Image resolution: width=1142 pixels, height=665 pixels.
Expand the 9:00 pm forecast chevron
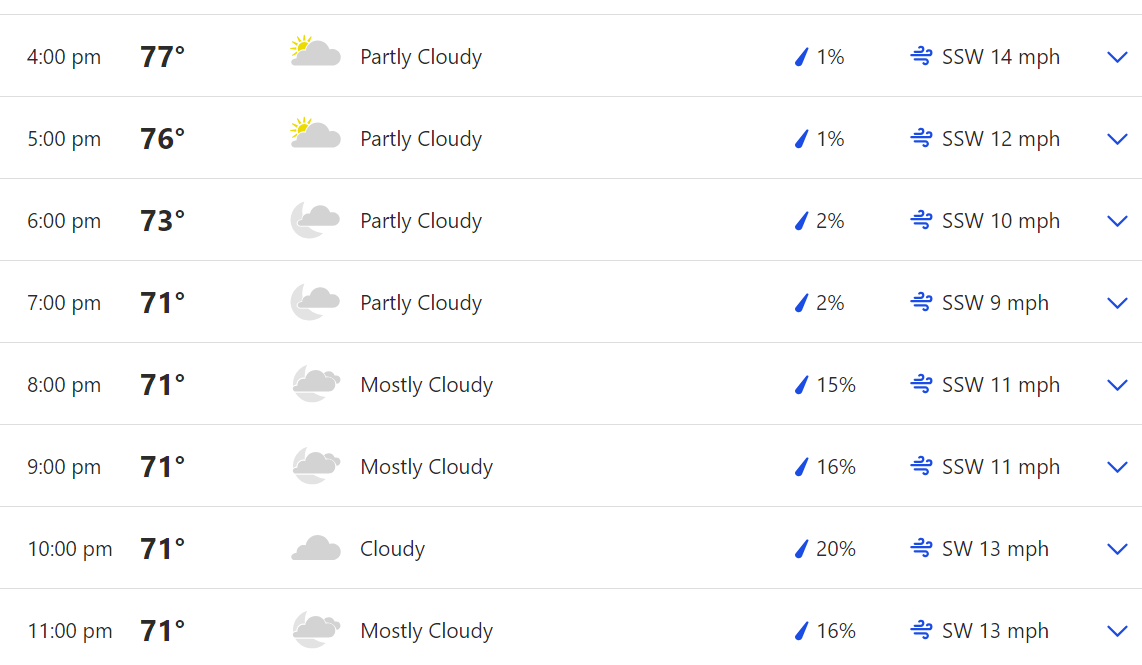(x=1117, y=467)
